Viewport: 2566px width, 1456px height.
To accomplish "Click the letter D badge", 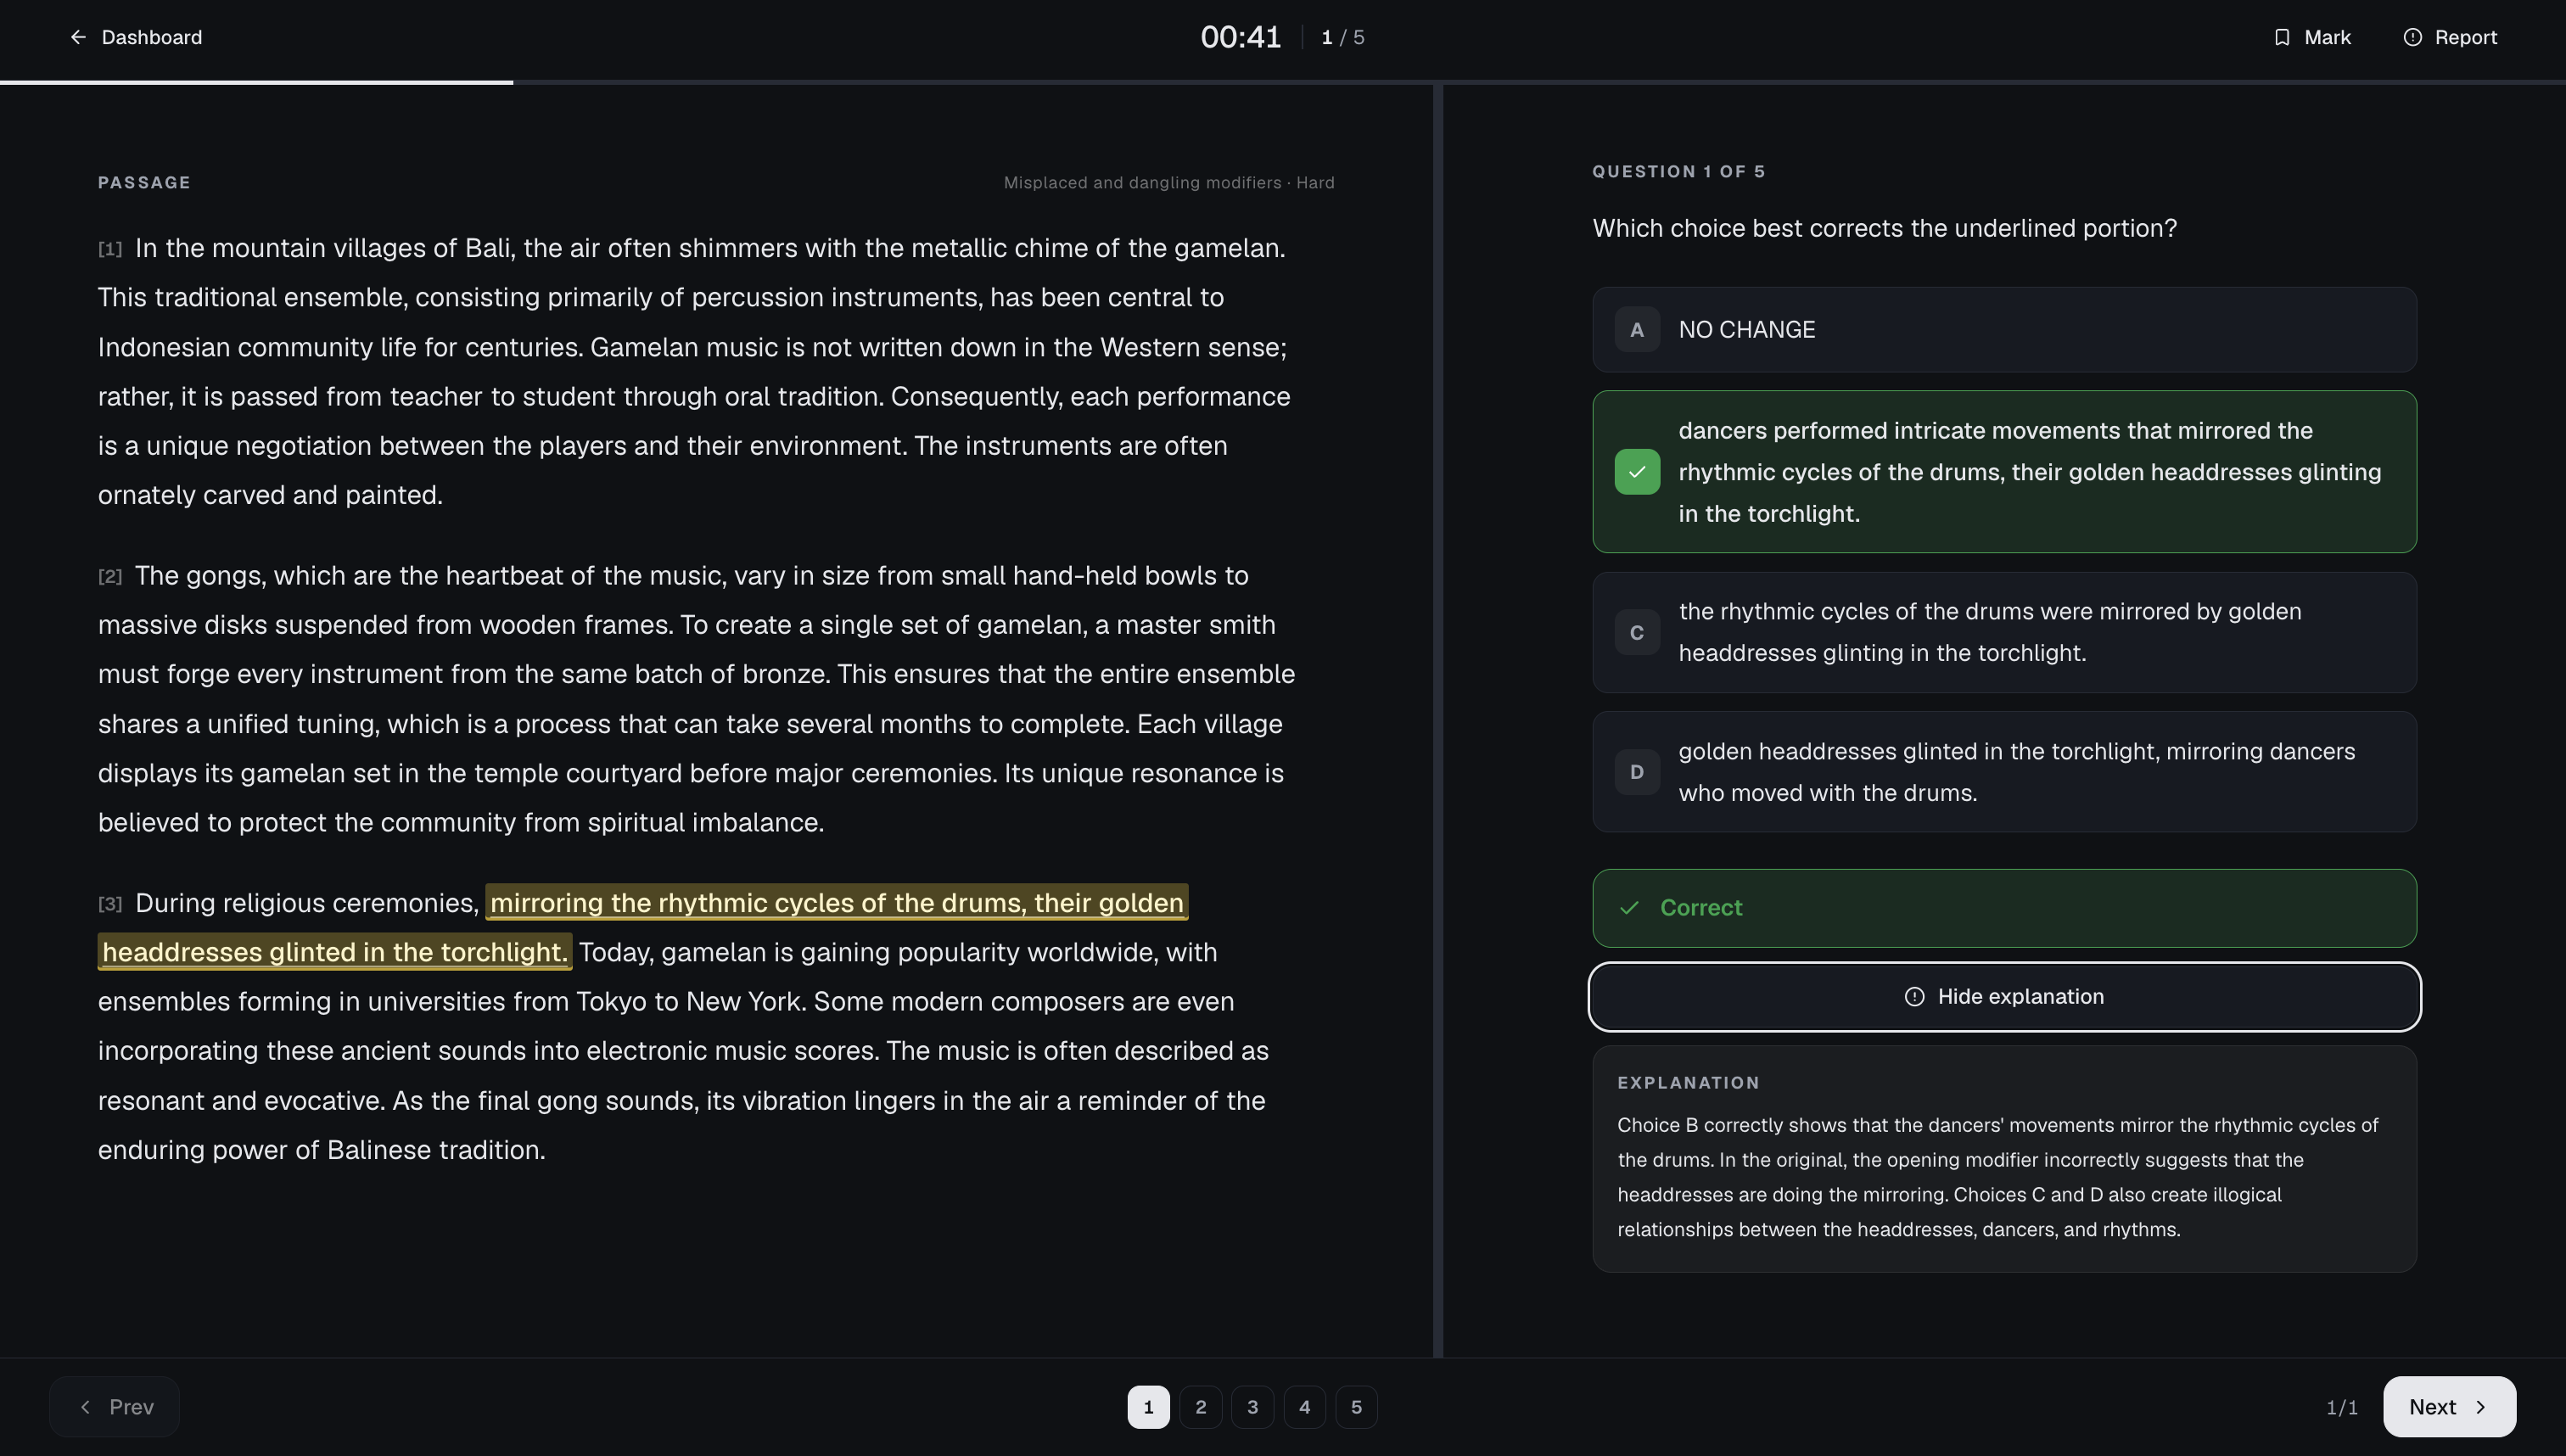I will pyautogui.click(x=1637, y=772).
